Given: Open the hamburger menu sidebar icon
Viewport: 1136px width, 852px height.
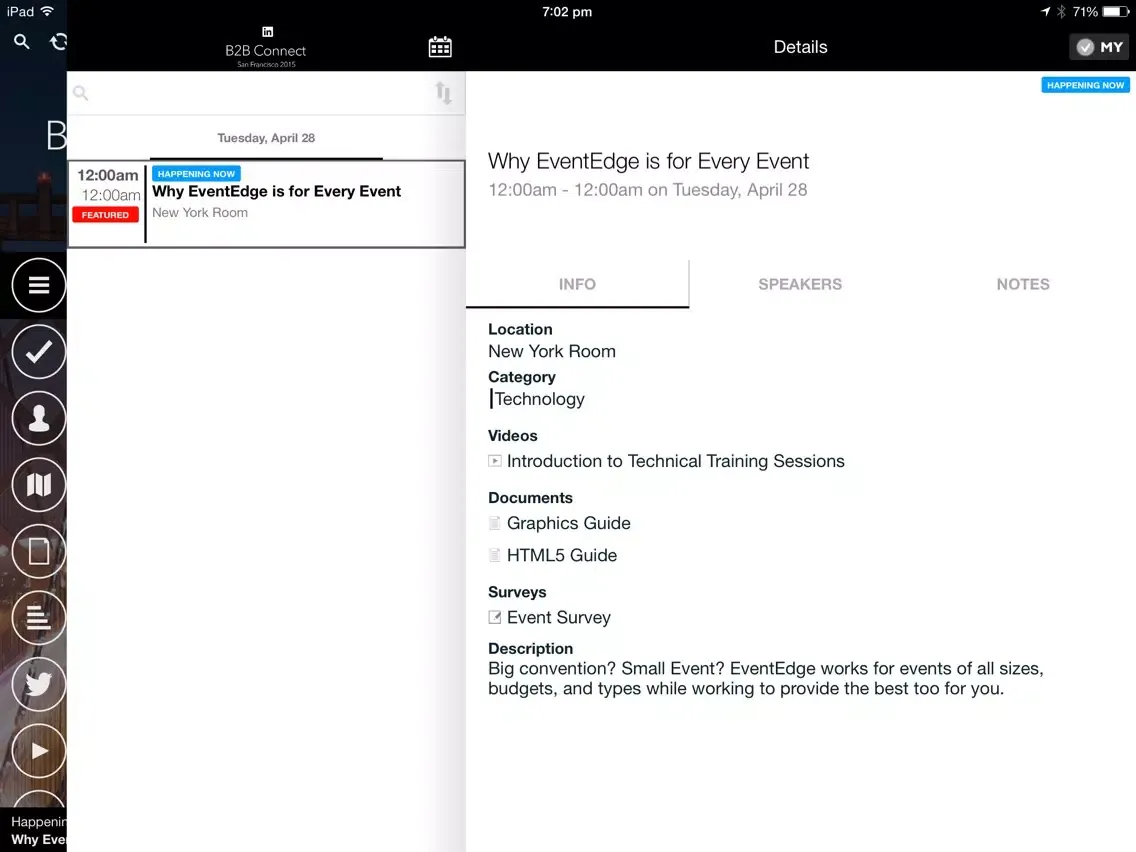Looking at the screenshot, I should point(39,285).
